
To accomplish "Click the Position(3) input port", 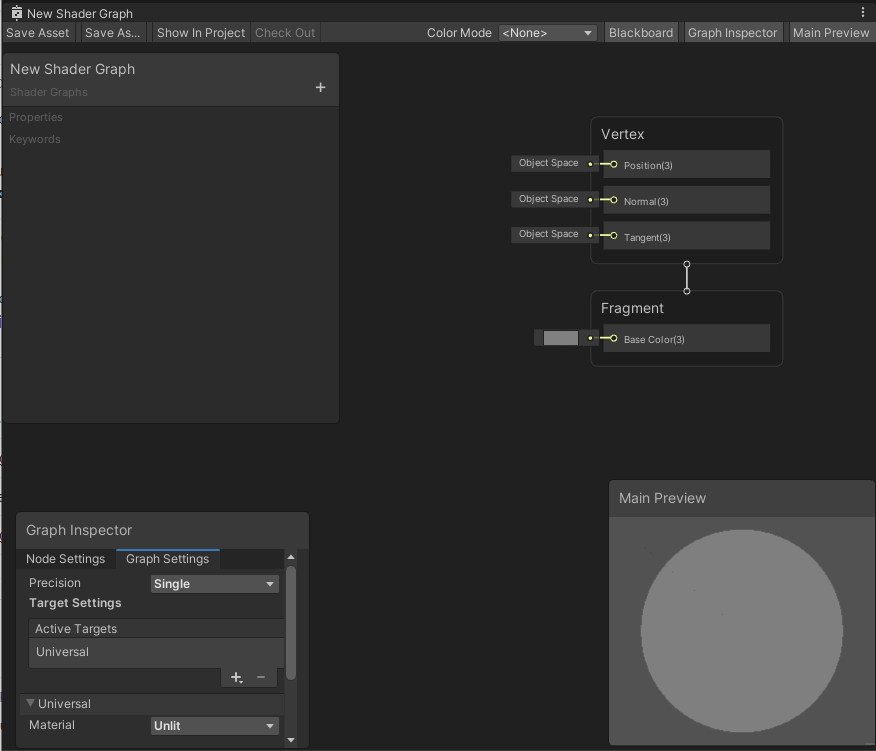I will (613, 164).
